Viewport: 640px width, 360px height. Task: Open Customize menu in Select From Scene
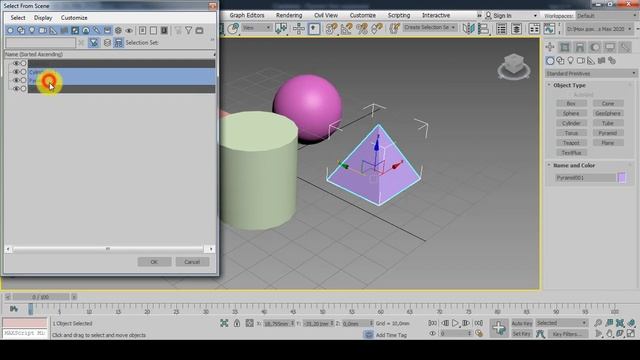pyautogui.click(x=74, y=18)
